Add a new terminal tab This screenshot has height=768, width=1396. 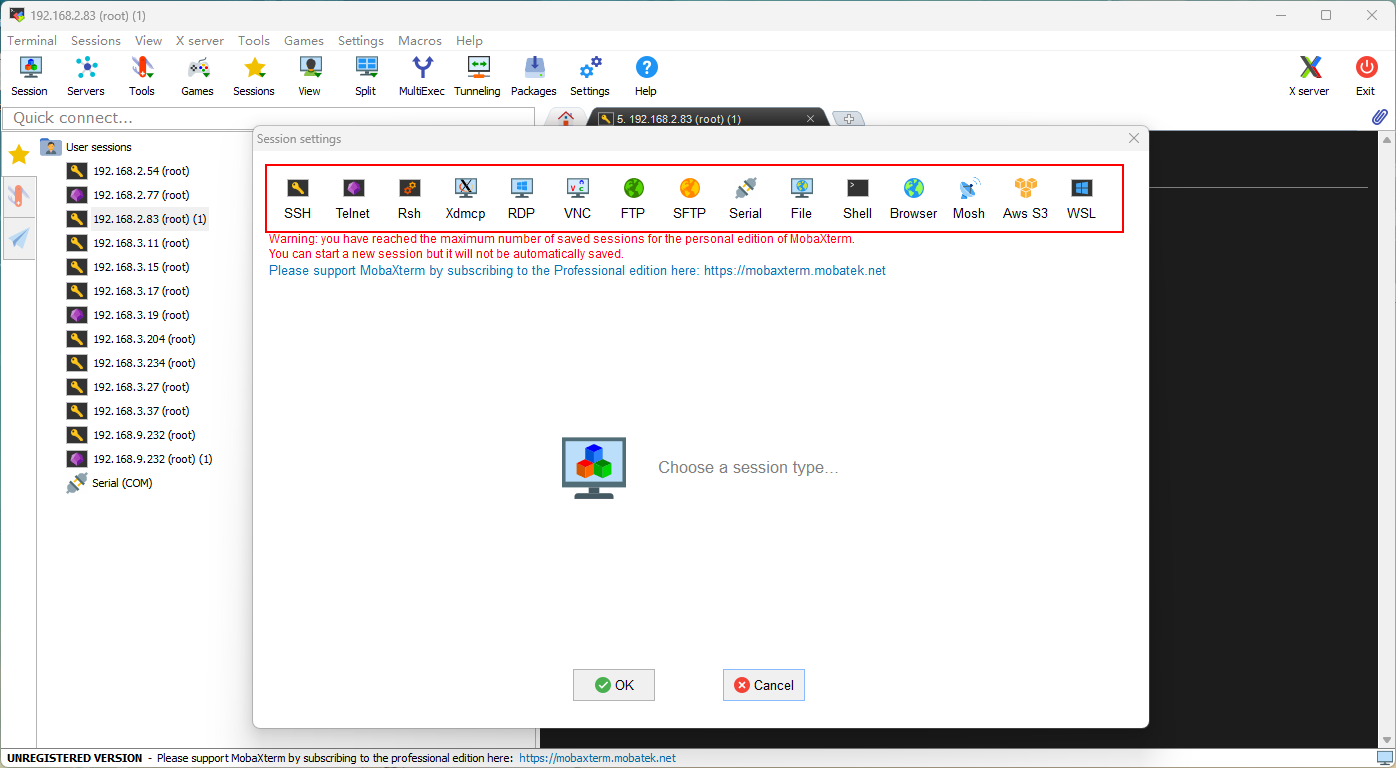point(848,119)
